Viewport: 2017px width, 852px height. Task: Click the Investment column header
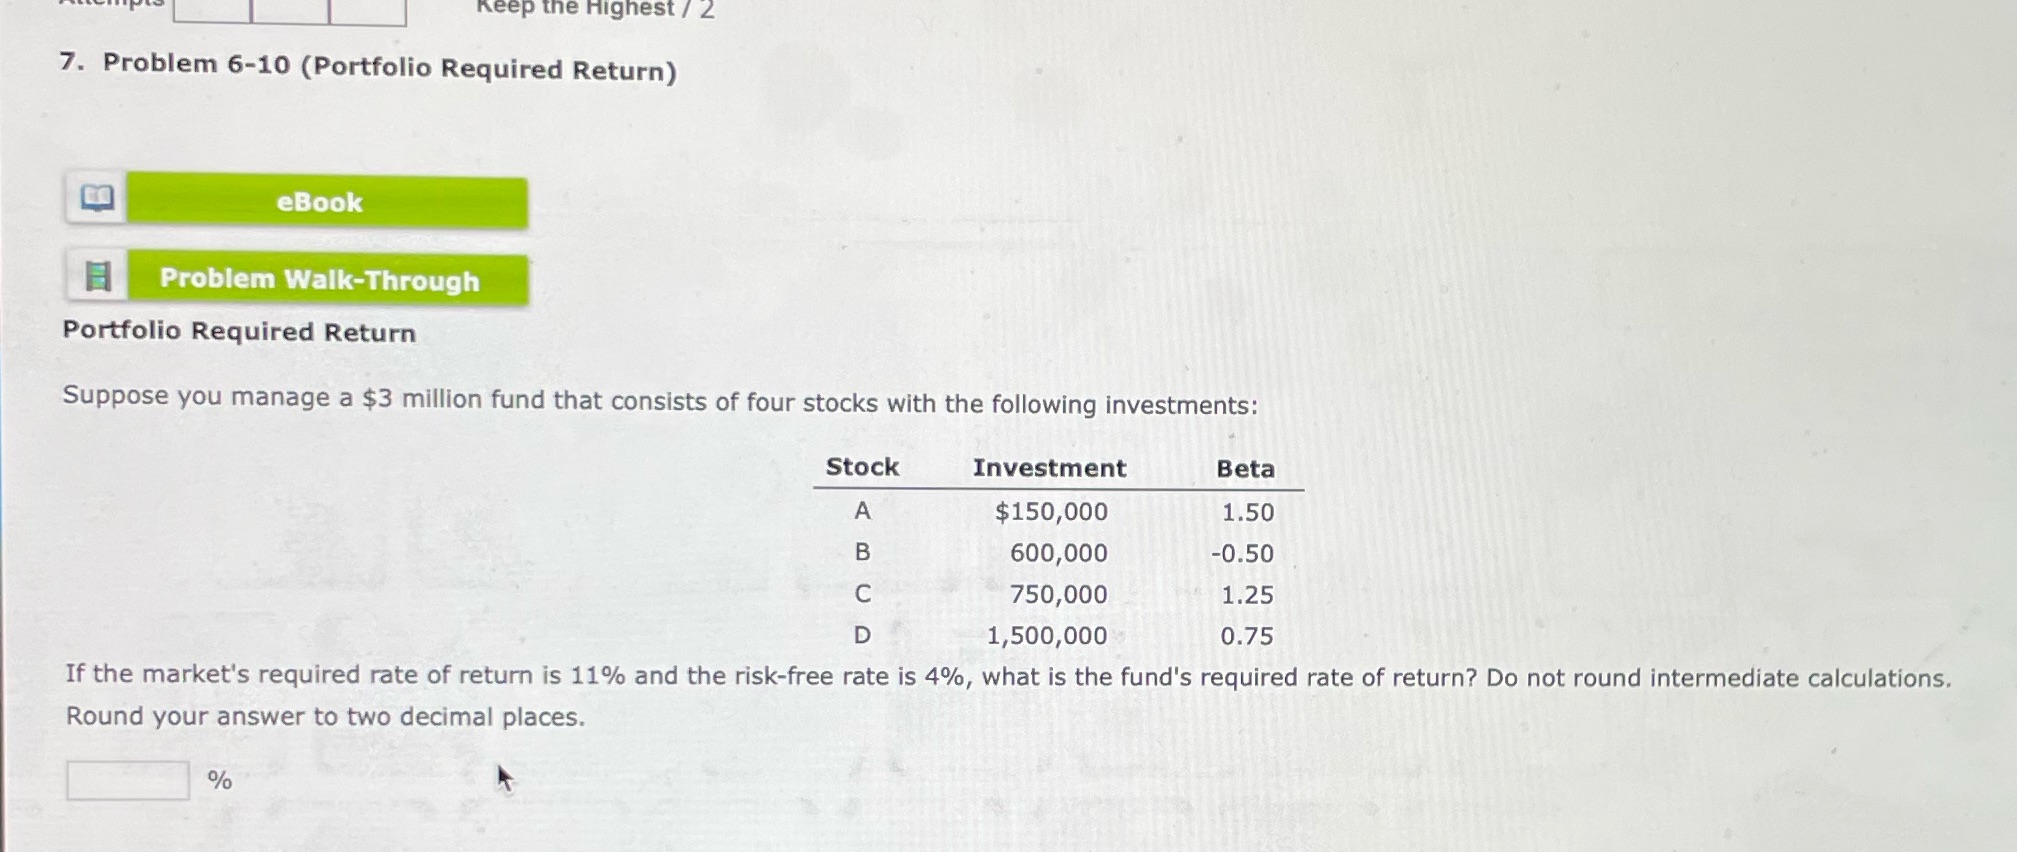pos(1049,467)
